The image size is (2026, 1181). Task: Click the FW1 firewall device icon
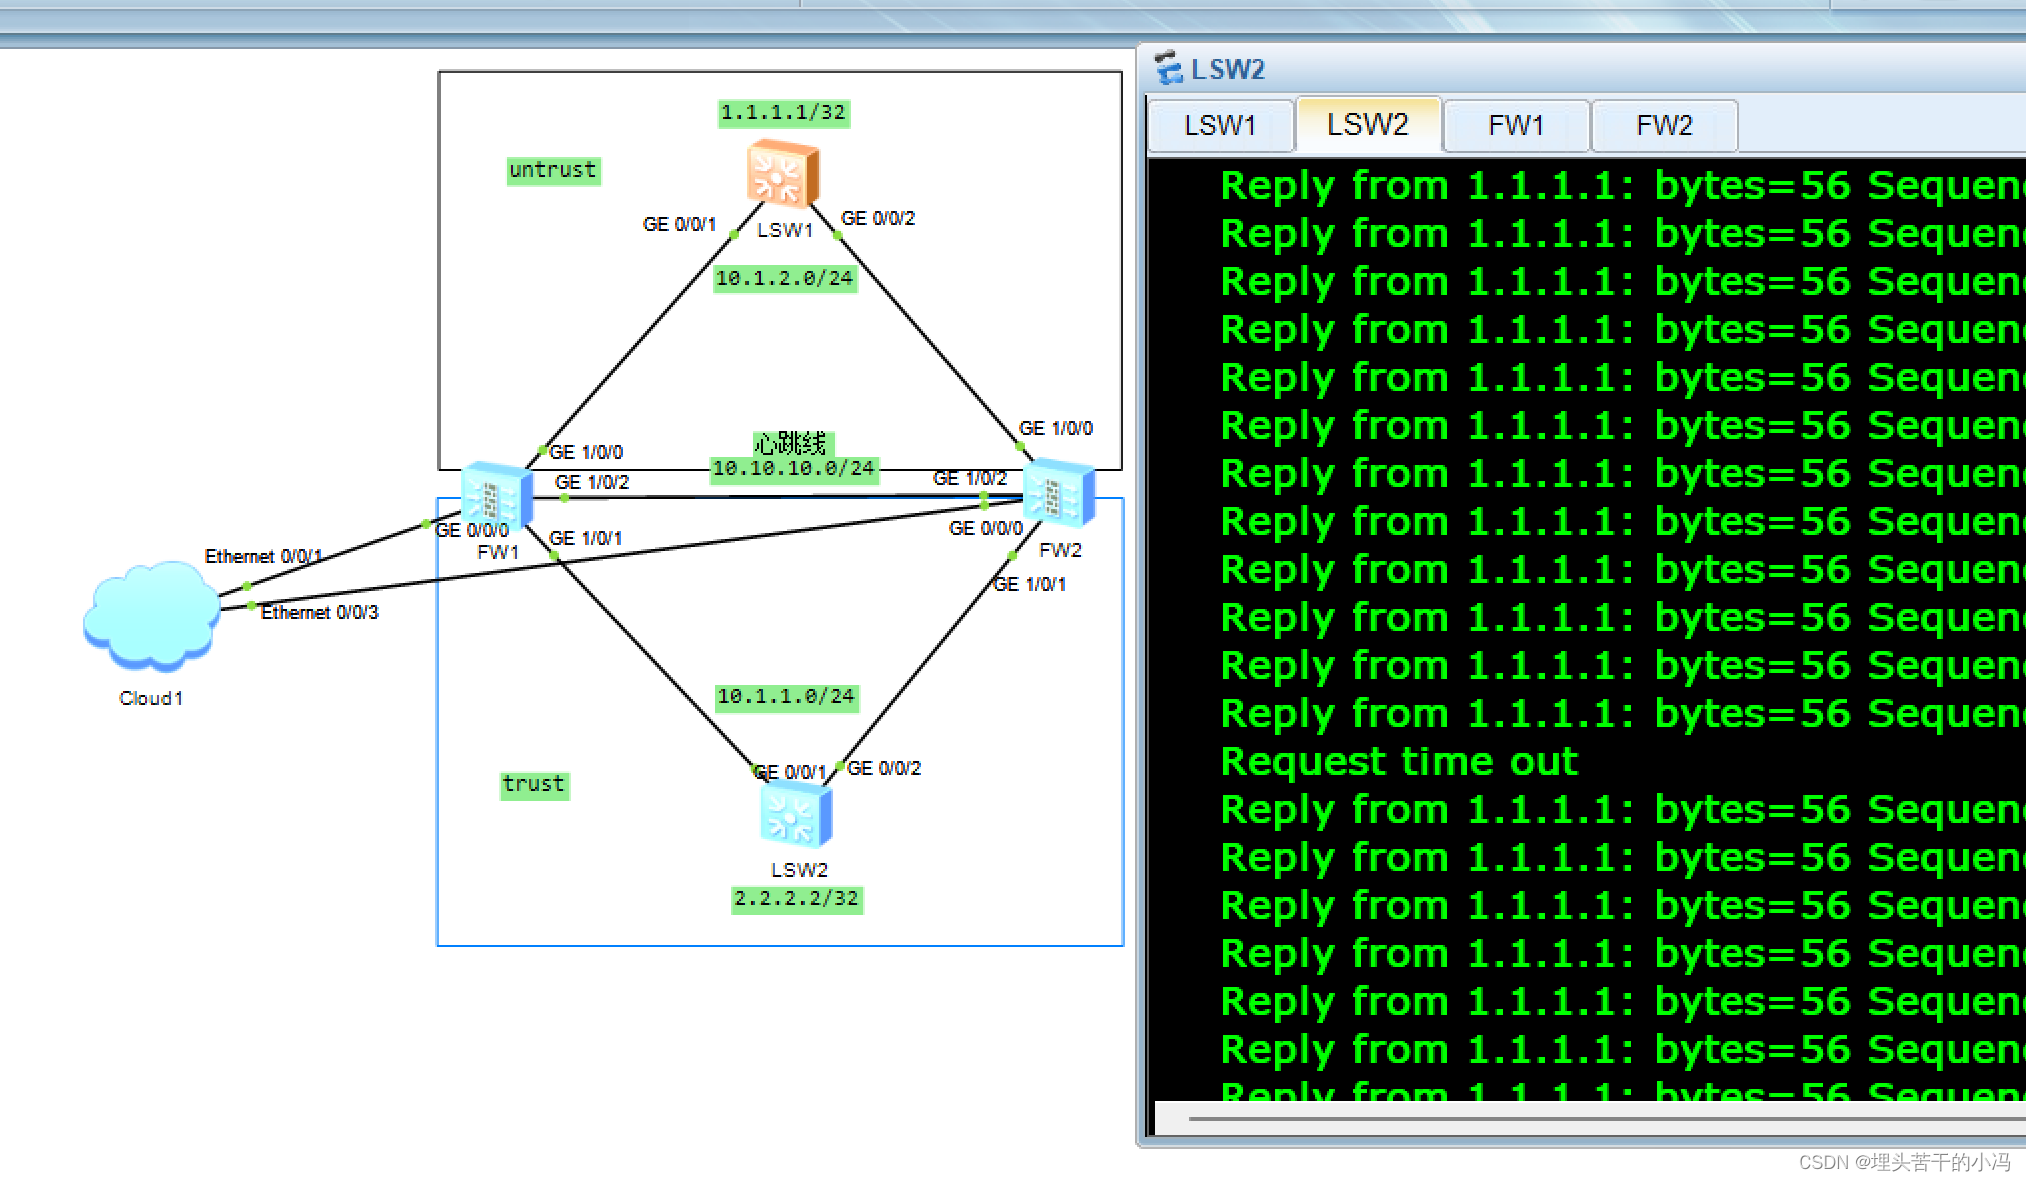[496, 495]
